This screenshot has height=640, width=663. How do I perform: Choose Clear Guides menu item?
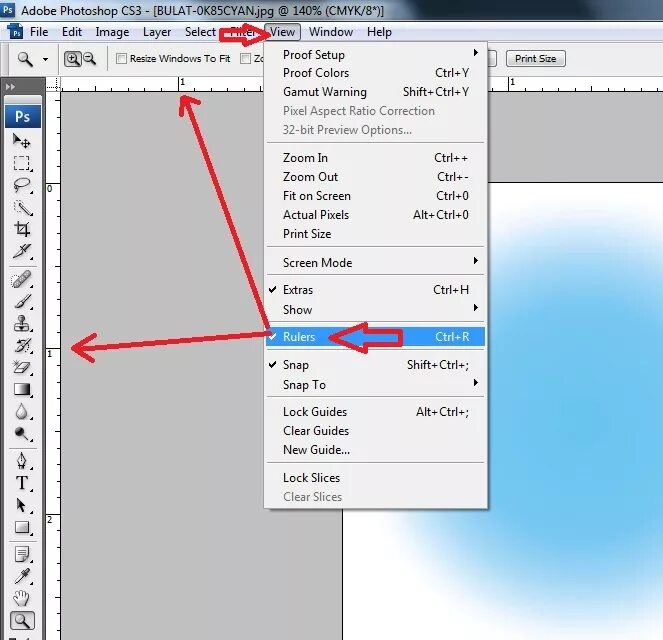pos(375,431)
